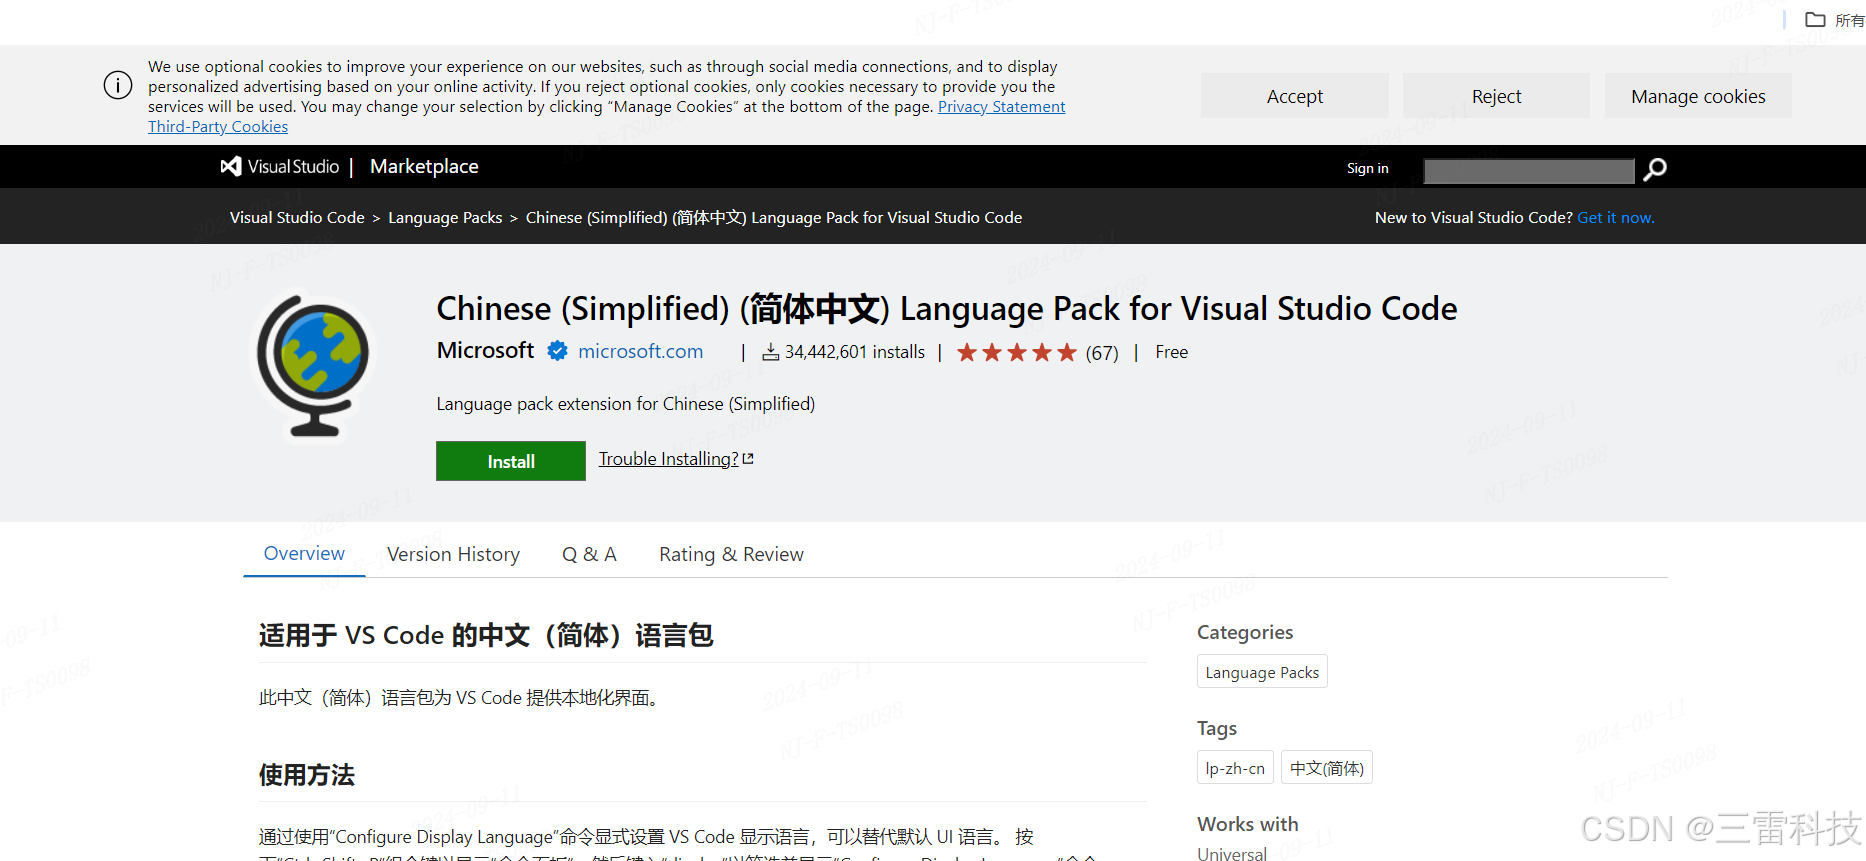The image size is (1866, 861).
Task: Open Manage cookies settings
Action: coord(1698,96)
